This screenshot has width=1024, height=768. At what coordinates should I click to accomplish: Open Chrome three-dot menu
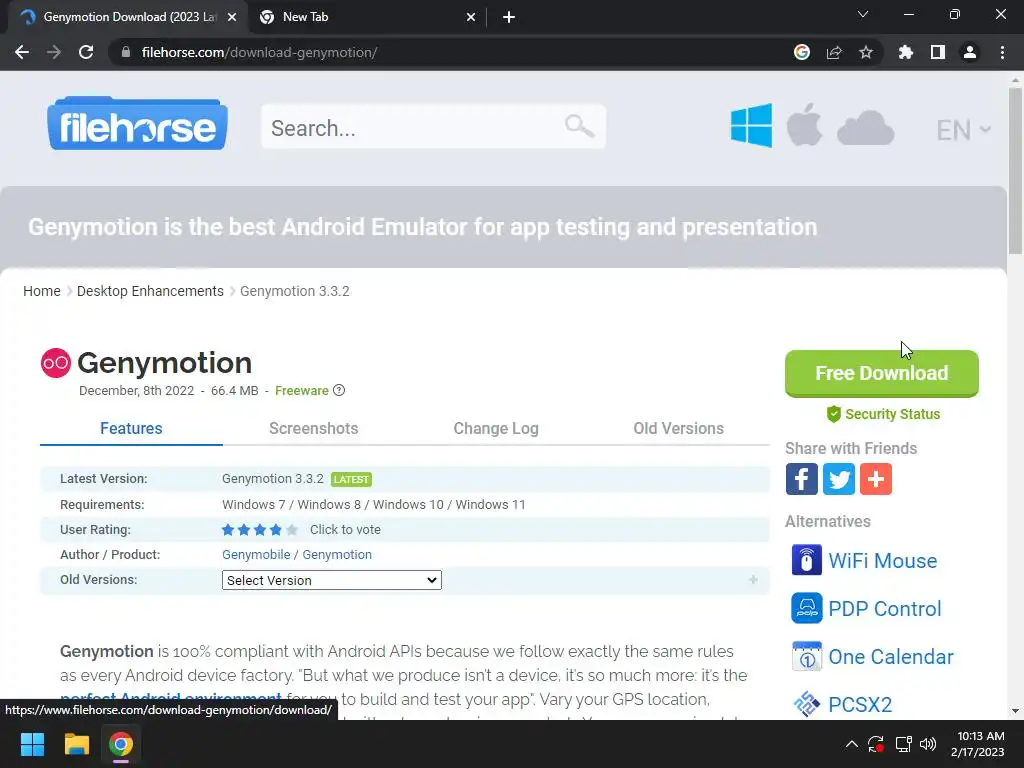click(x=1002, y=52)
